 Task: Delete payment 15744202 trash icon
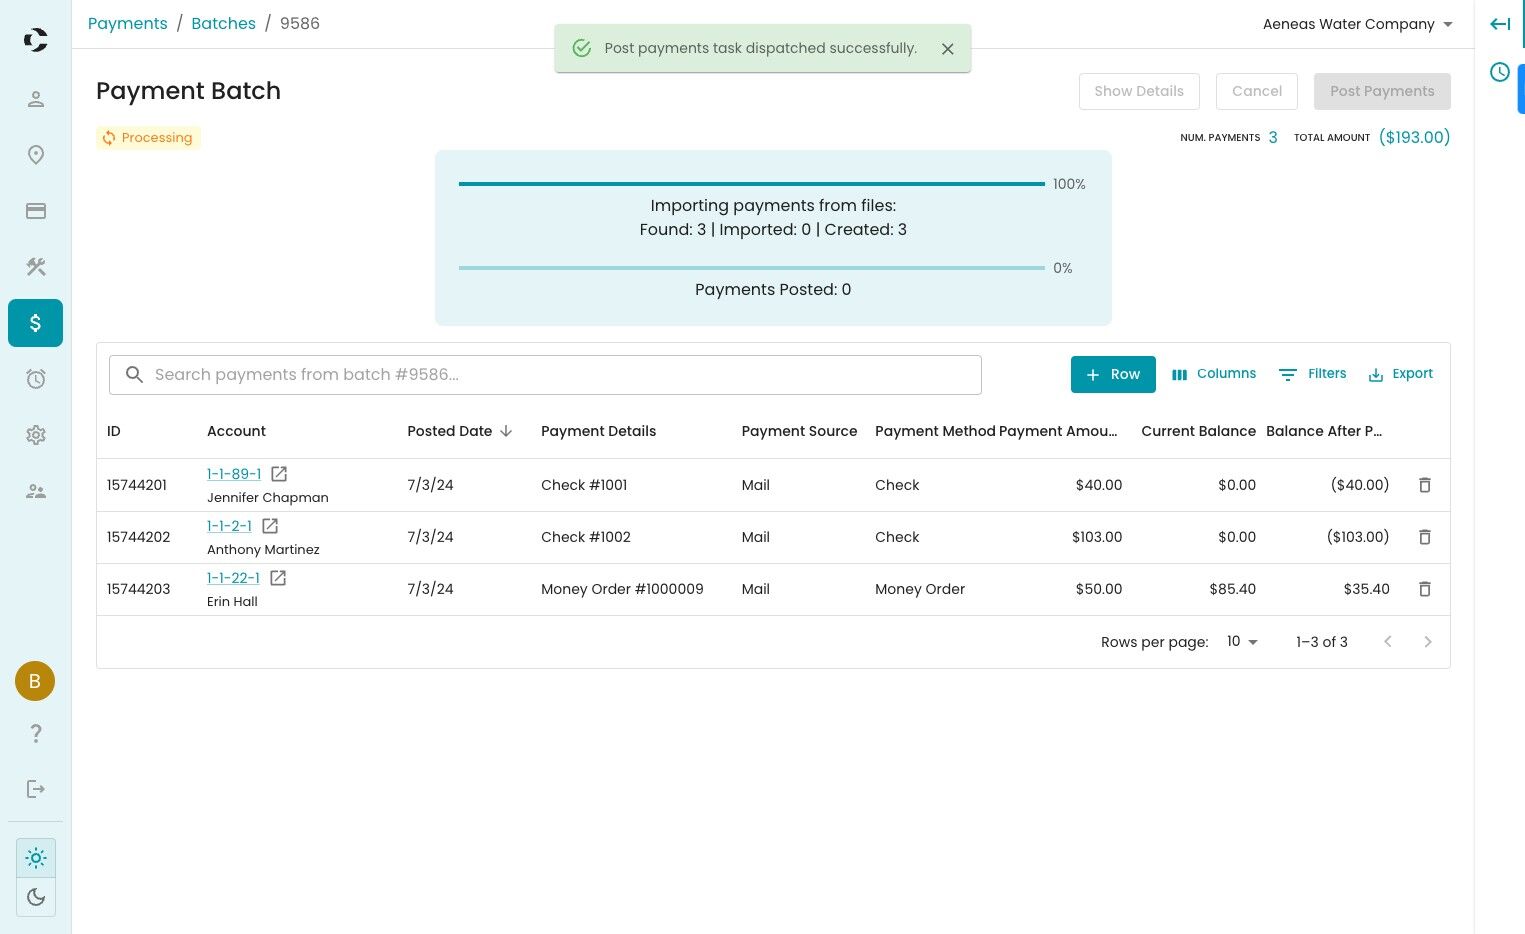coord(1425,537)
